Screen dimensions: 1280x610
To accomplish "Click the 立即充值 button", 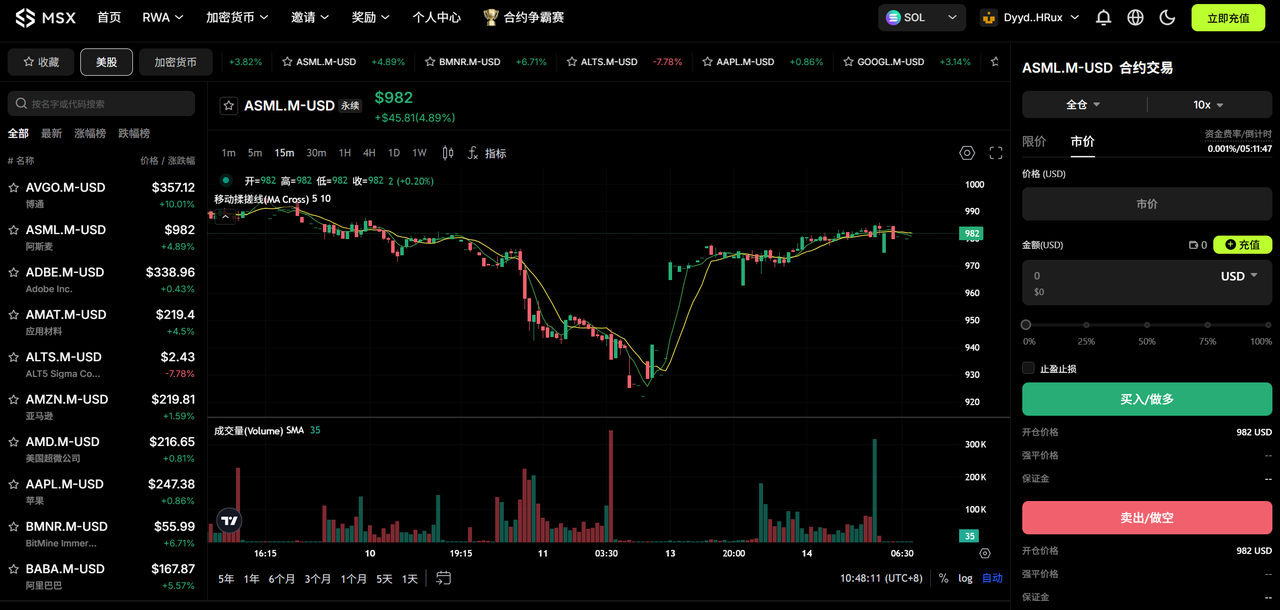I will point(1228,17).
